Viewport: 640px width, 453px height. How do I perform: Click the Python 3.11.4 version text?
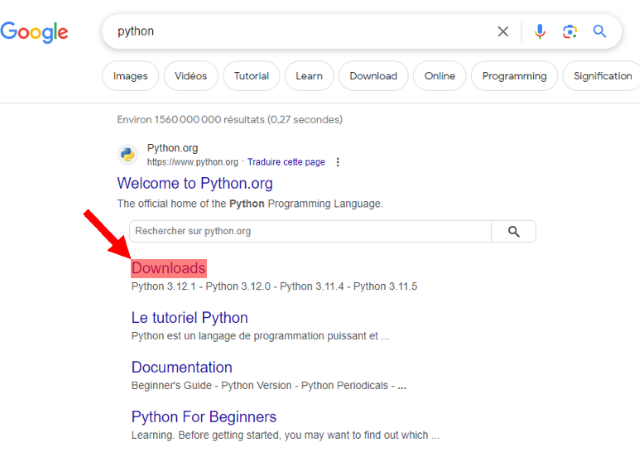pos(312,286)
